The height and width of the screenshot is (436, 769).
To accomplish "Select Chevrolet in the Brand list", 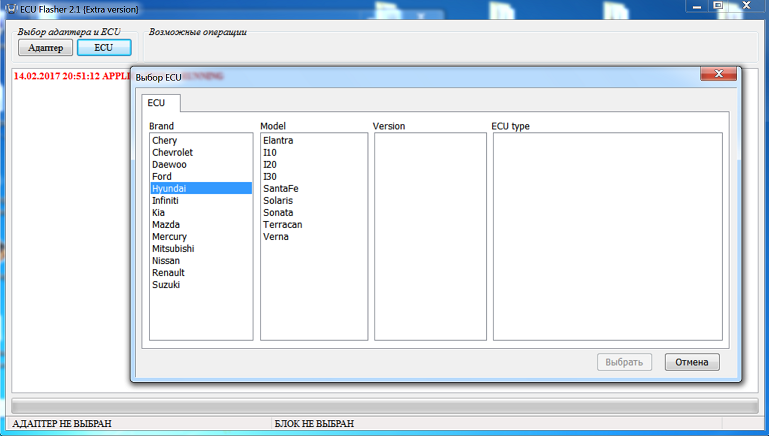I will pyautogui.click(x=201, y=153).
